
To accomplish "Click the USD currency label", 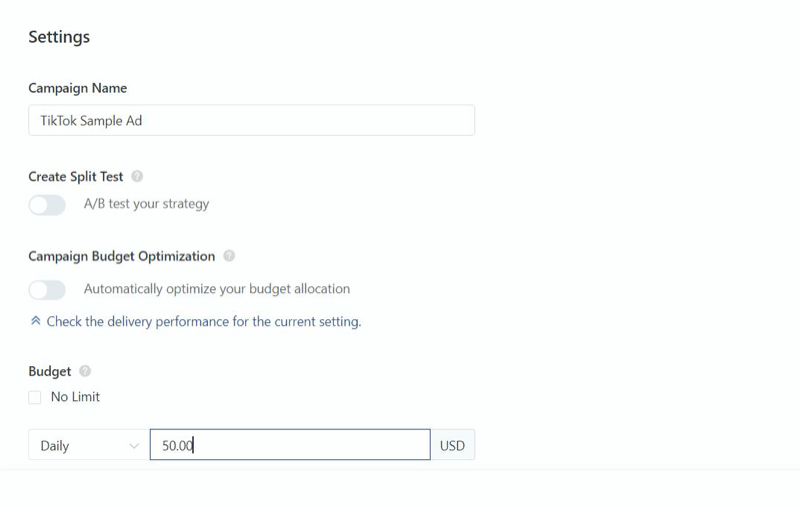I will [x=453, y=445].
